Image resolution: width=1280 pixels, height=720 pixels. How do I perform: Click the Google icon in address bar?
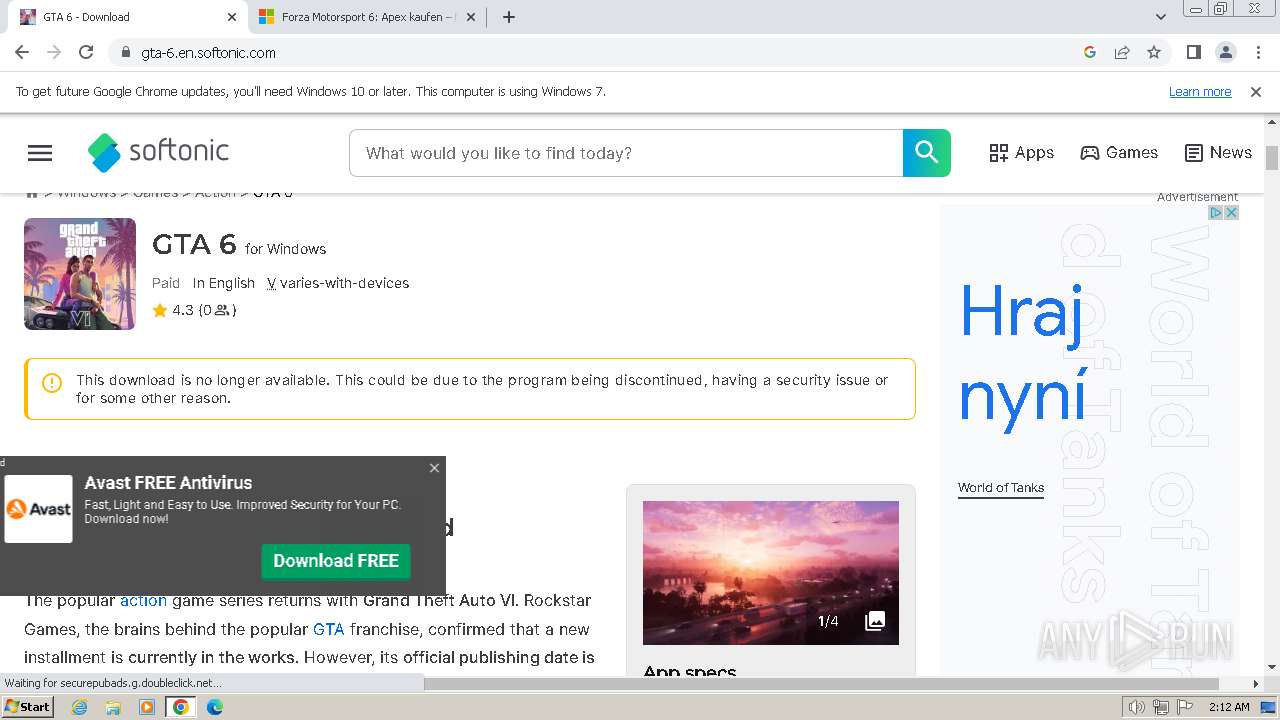tap(1090, 52)
